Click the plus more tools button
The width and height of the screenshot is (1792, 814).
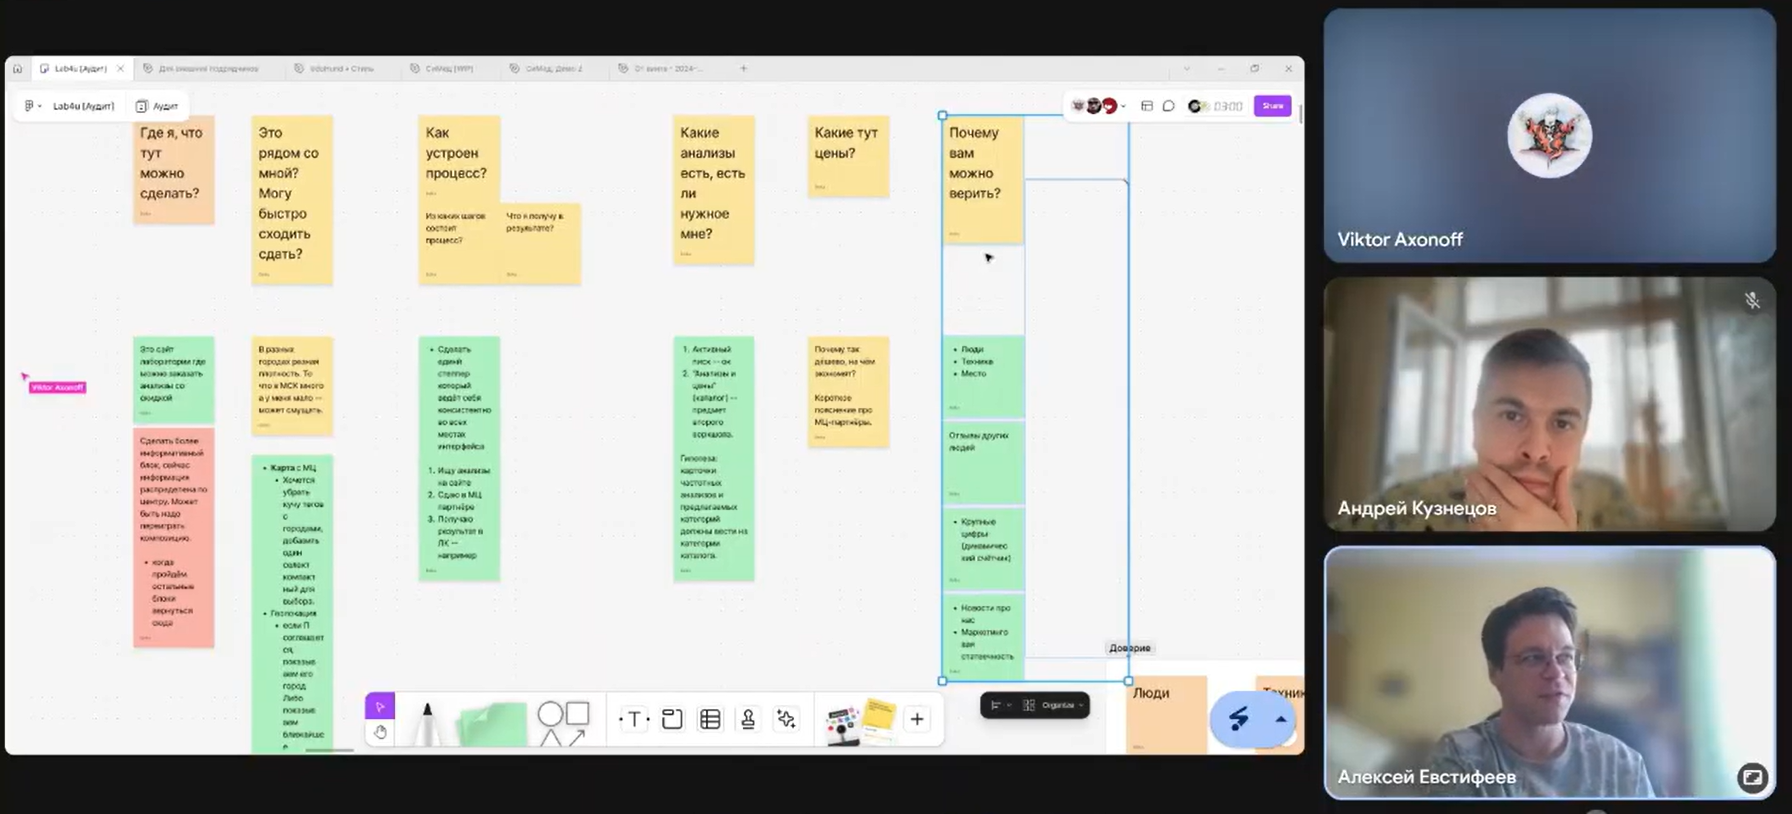coord(917,719)
